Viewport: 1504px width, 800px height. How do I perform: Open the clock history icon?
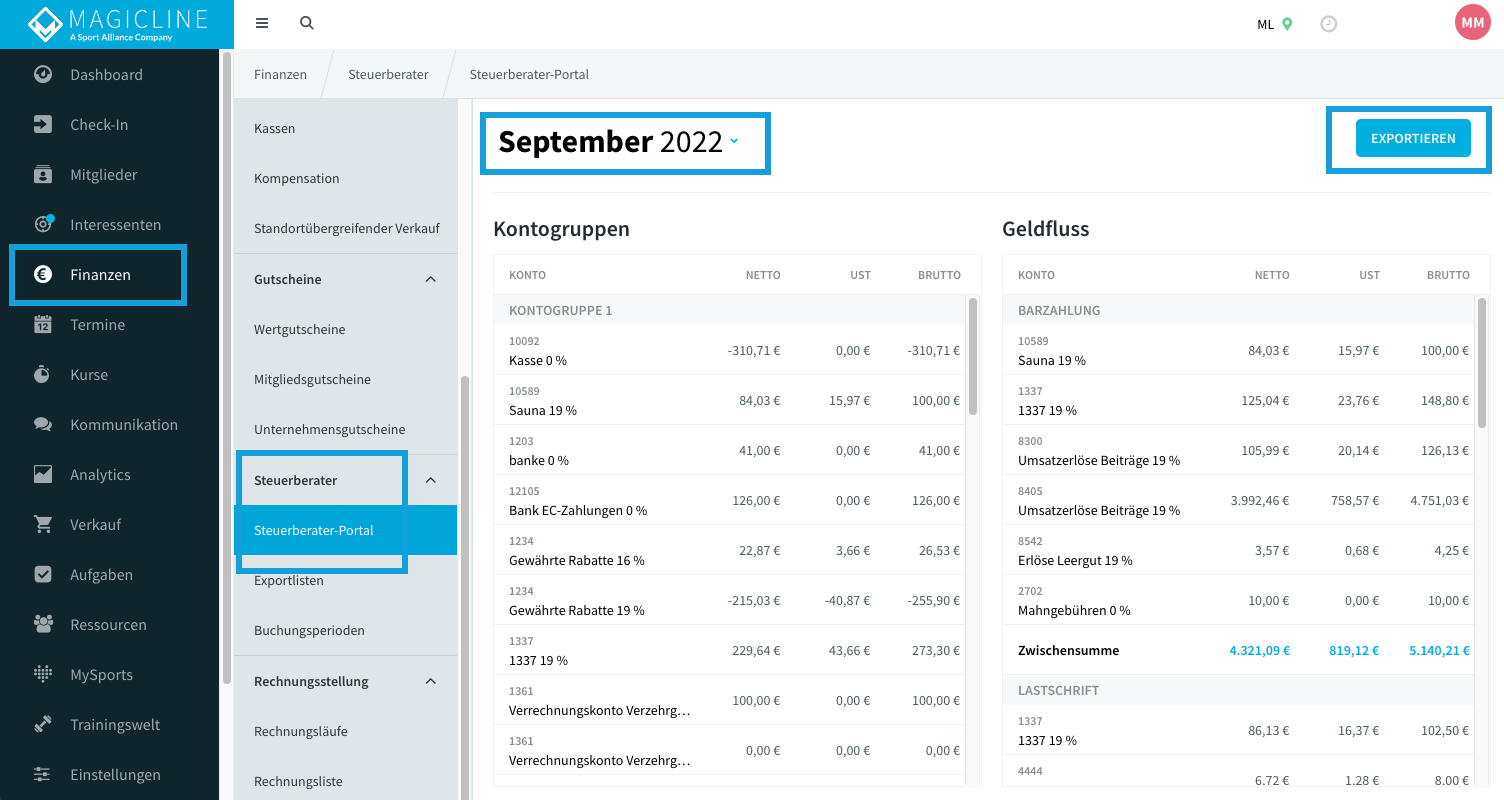tap(1329, 23)
